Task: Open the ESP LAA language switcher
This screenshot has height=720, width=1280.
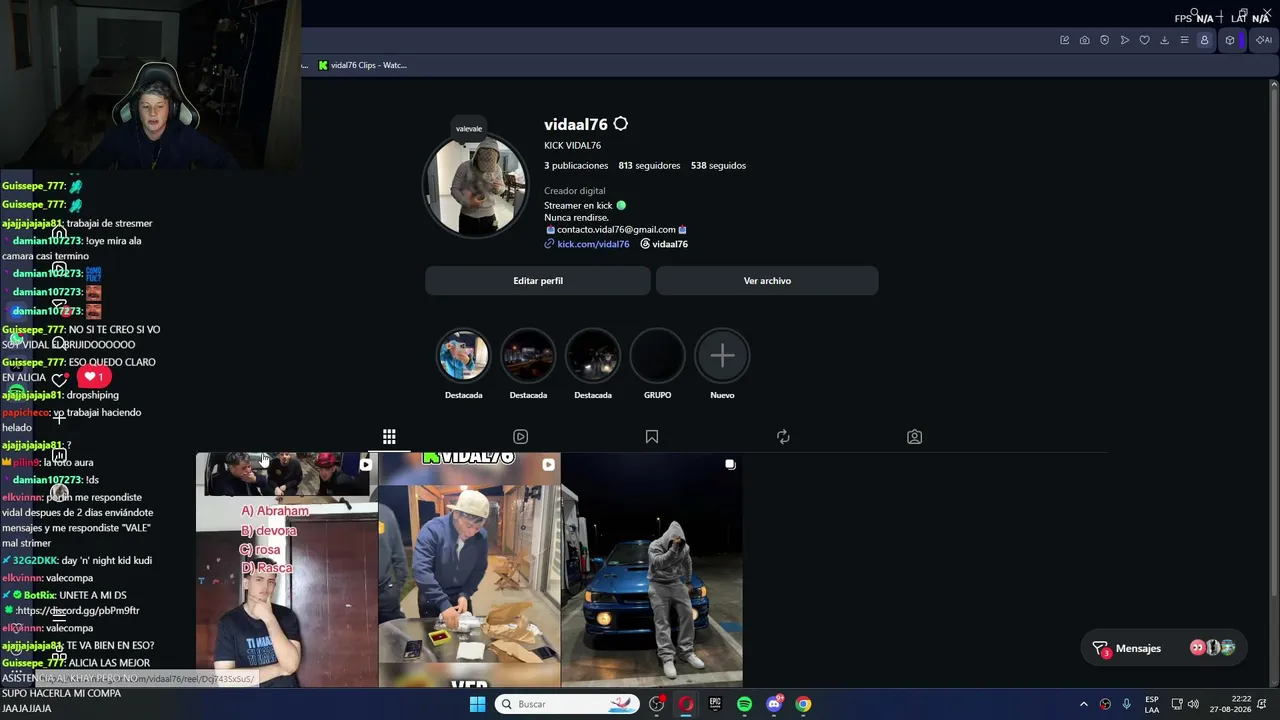Action: tap(1152, 704)
